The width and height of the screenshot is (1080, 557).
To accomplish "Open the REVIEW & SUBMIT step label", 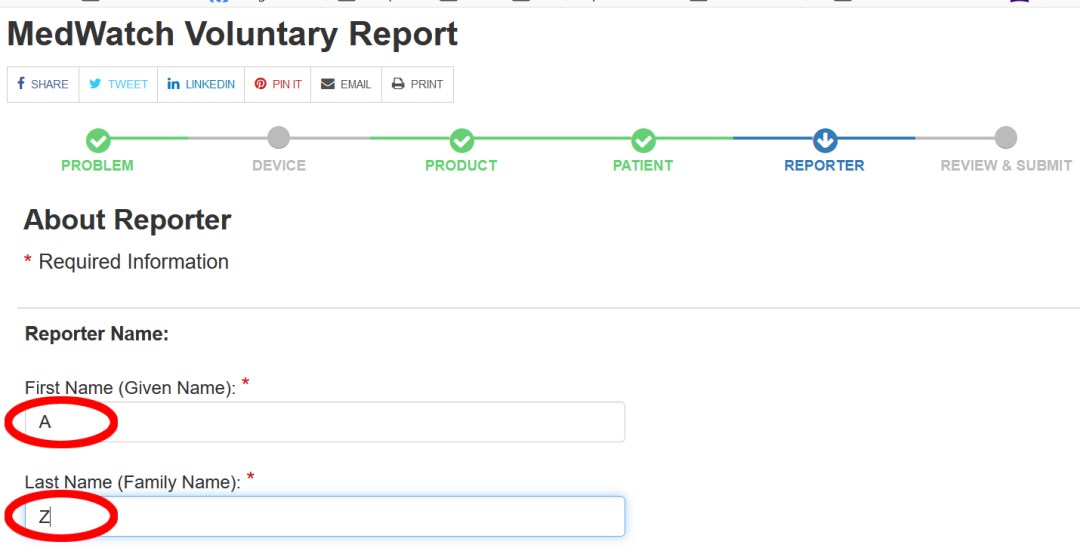I will tap(1006, 166).
